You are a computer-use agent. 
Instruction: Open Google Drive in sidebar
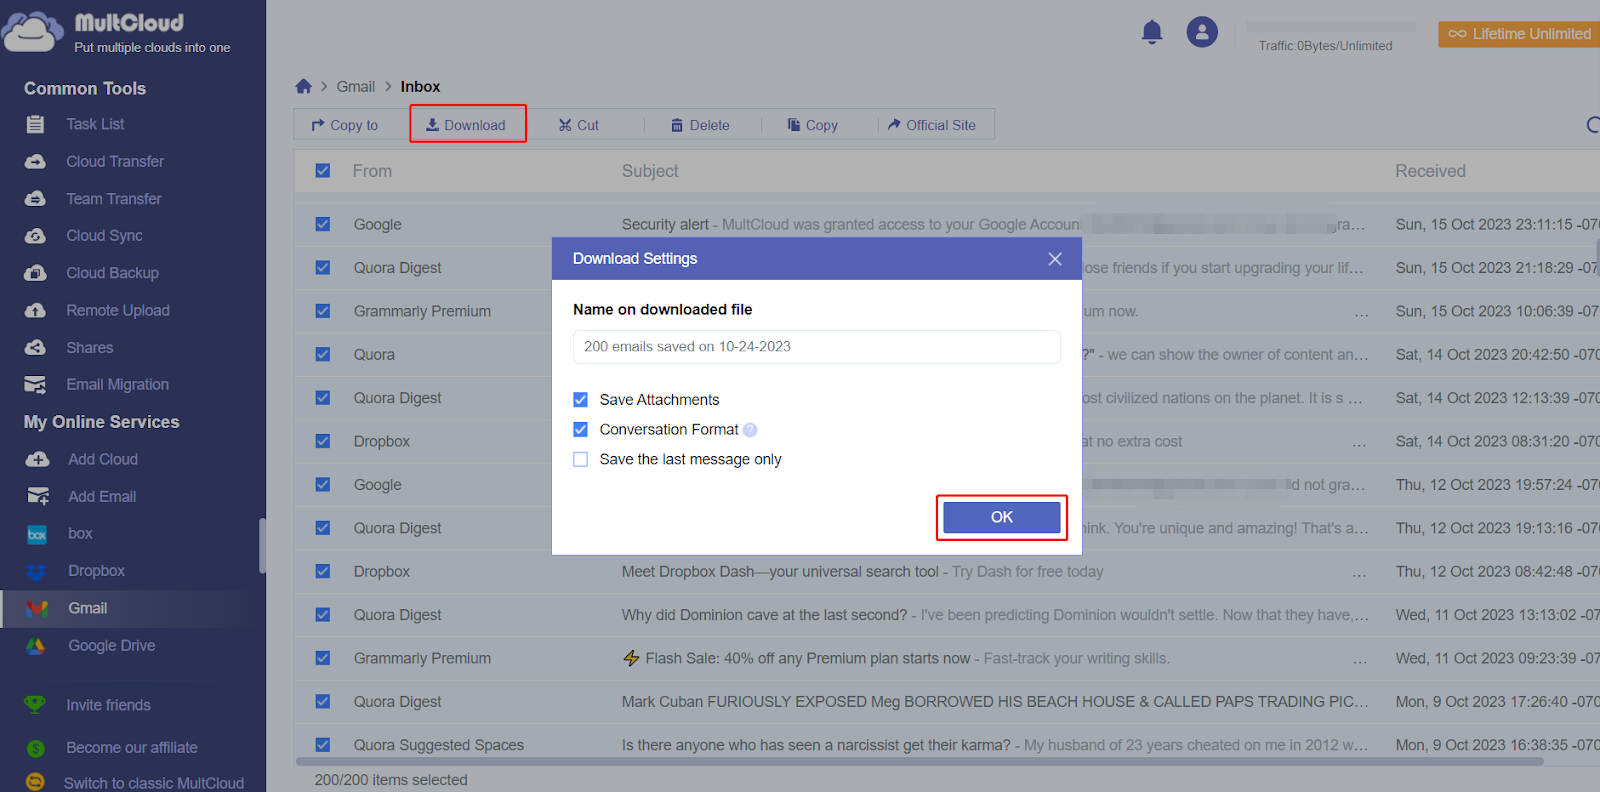click(x=111, y=646)
